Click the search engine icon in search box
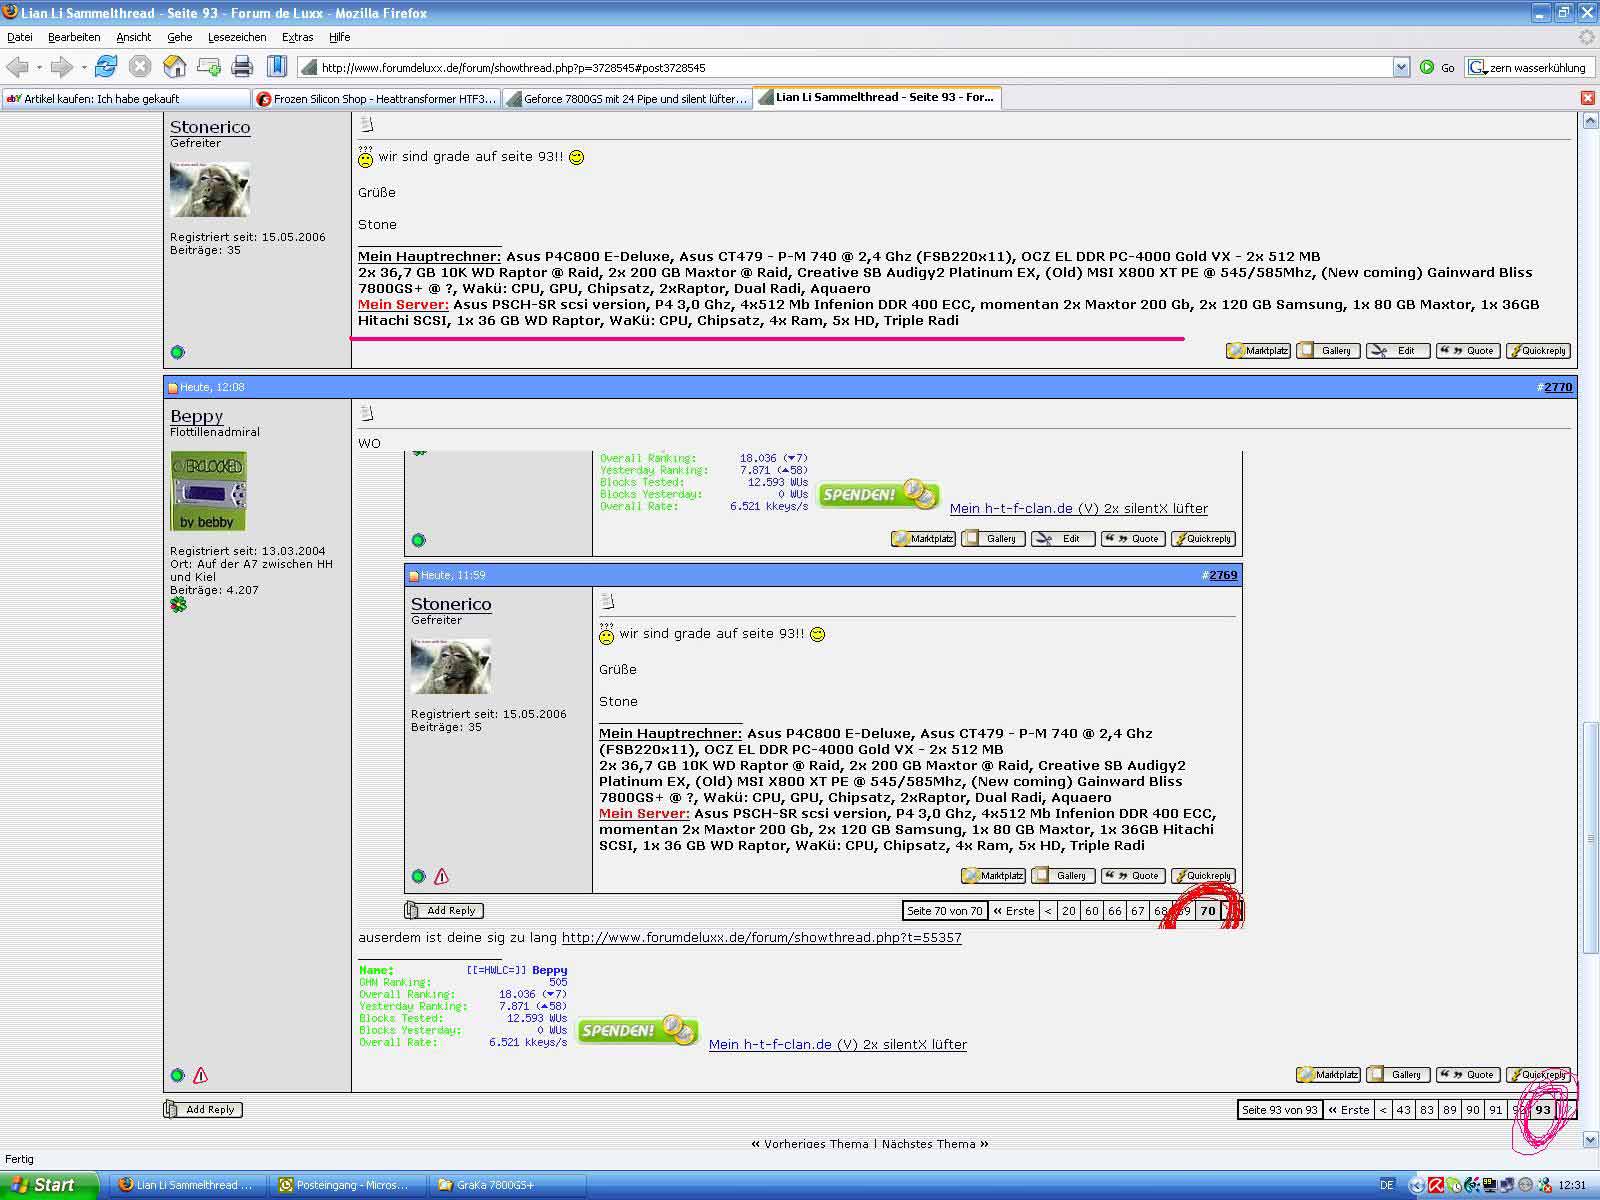The image size is (1600, 1200). point(1477,67)
